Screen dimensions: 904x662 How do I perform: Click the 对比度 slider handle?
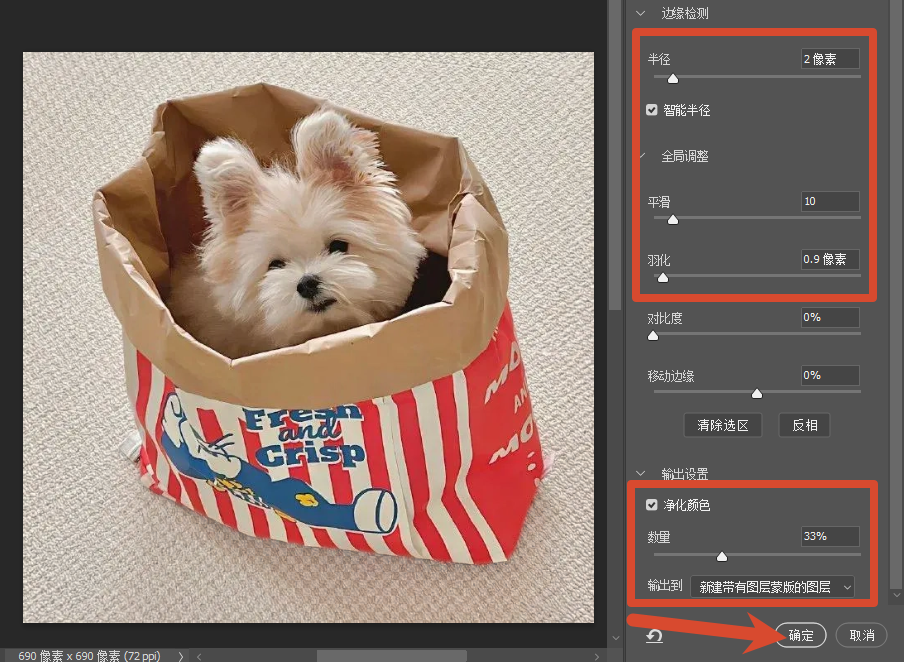[x=653, y=336]
